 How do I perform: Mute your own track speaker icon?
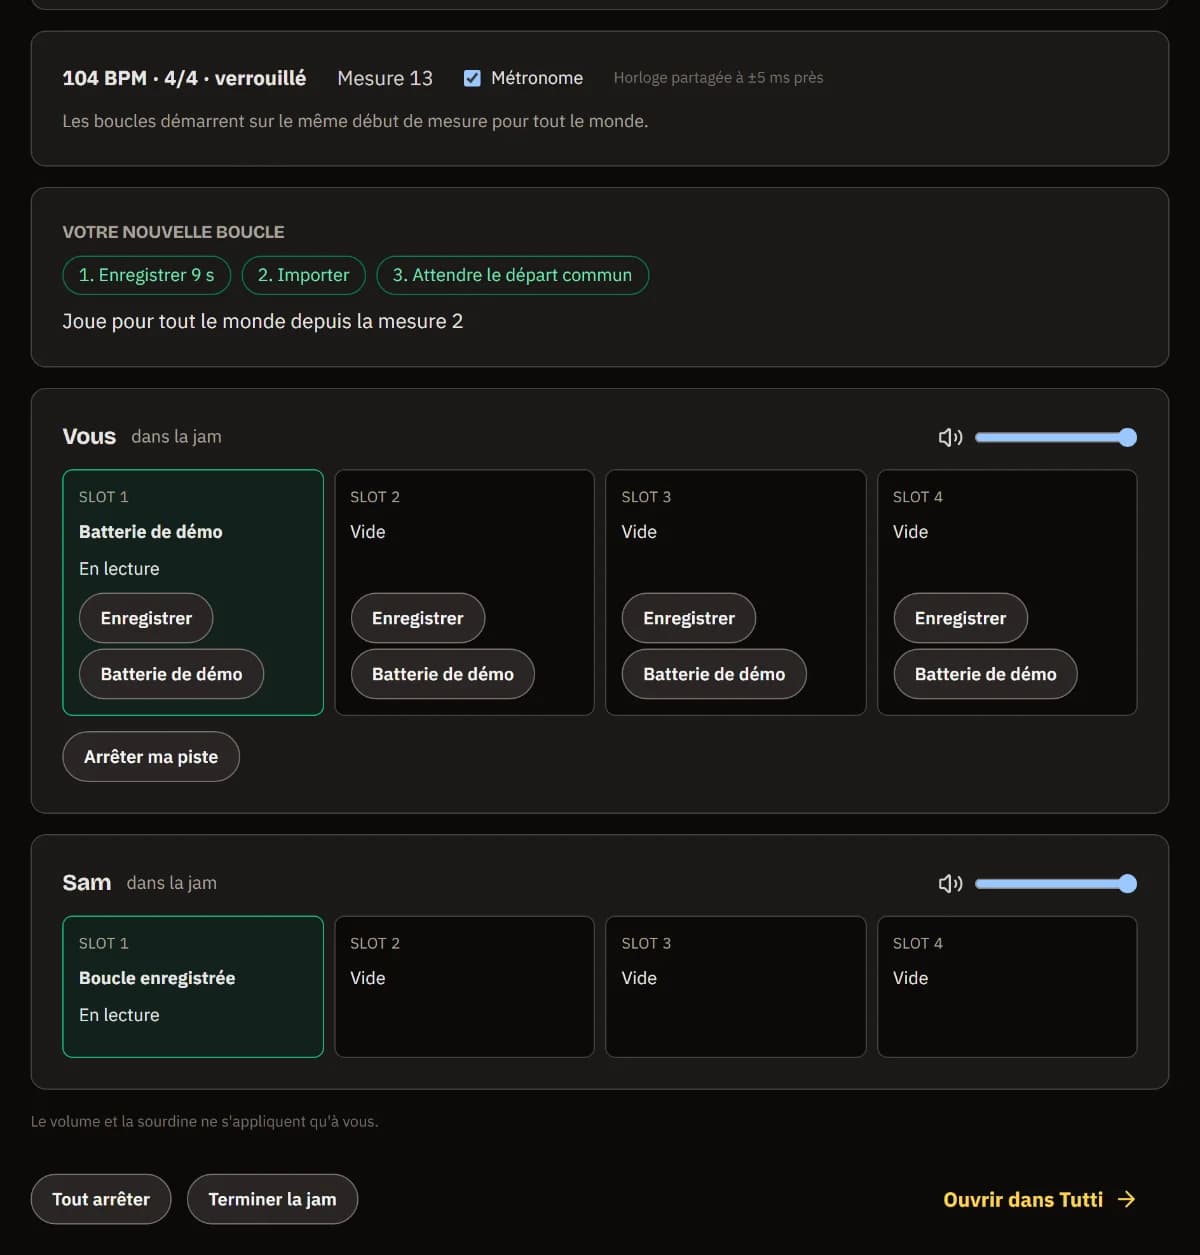[950, 437]
